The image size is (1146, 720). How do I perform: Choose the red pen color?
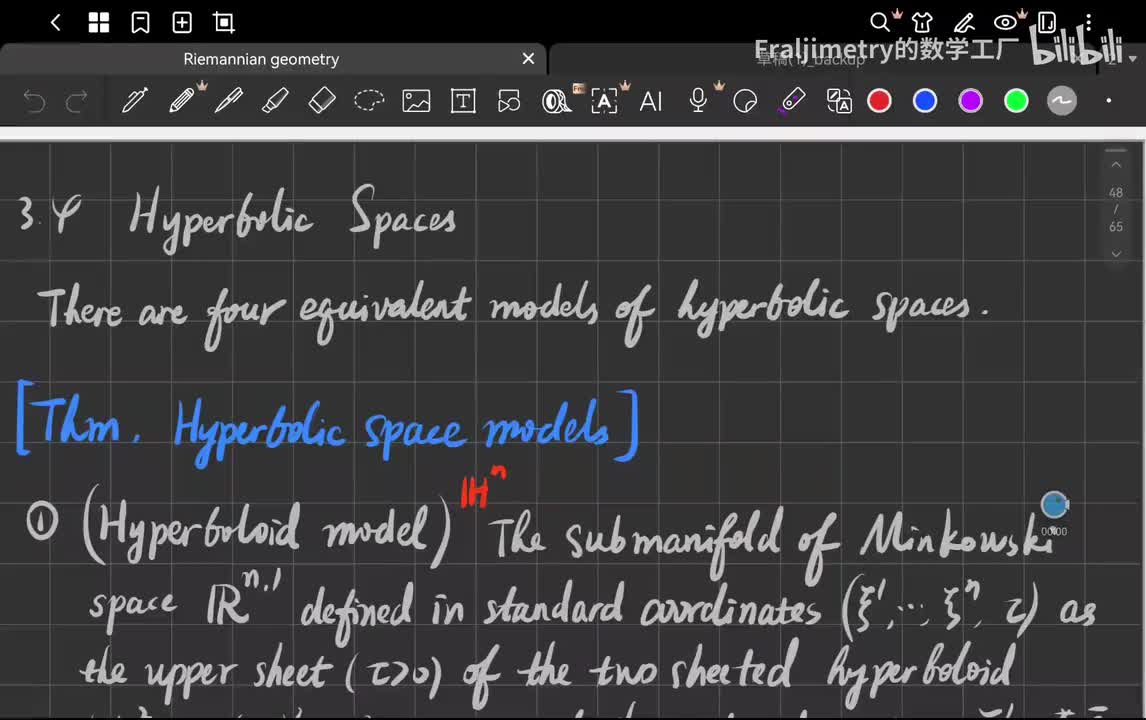point(879,101)
